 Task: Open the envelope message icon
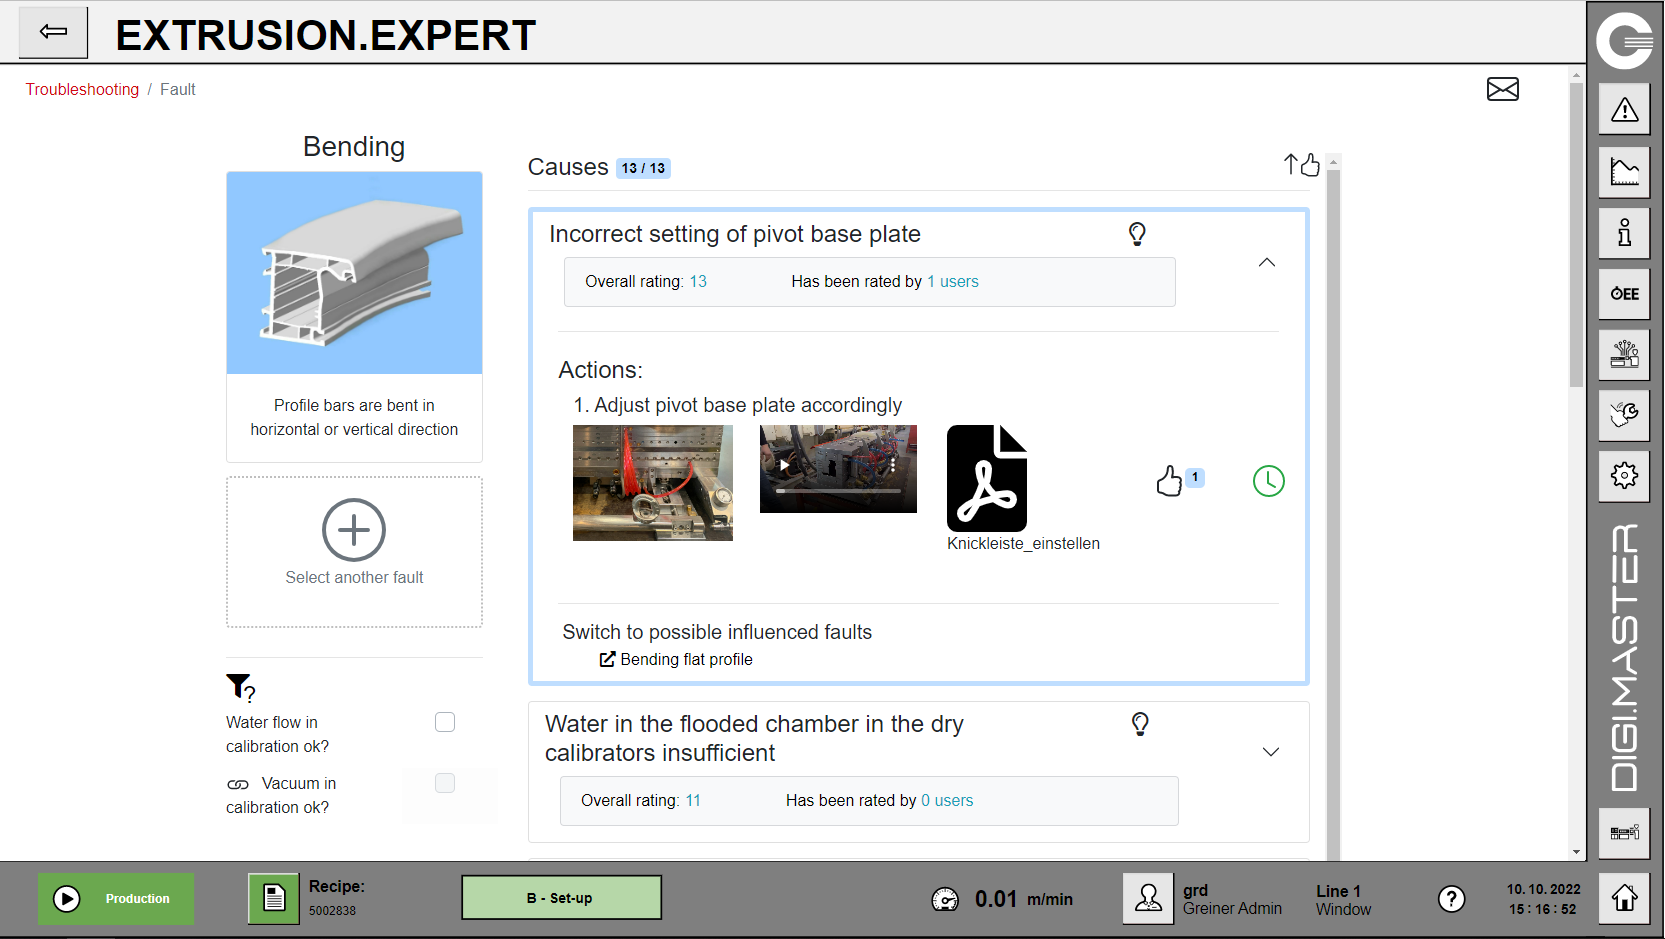pos(1502,89)
